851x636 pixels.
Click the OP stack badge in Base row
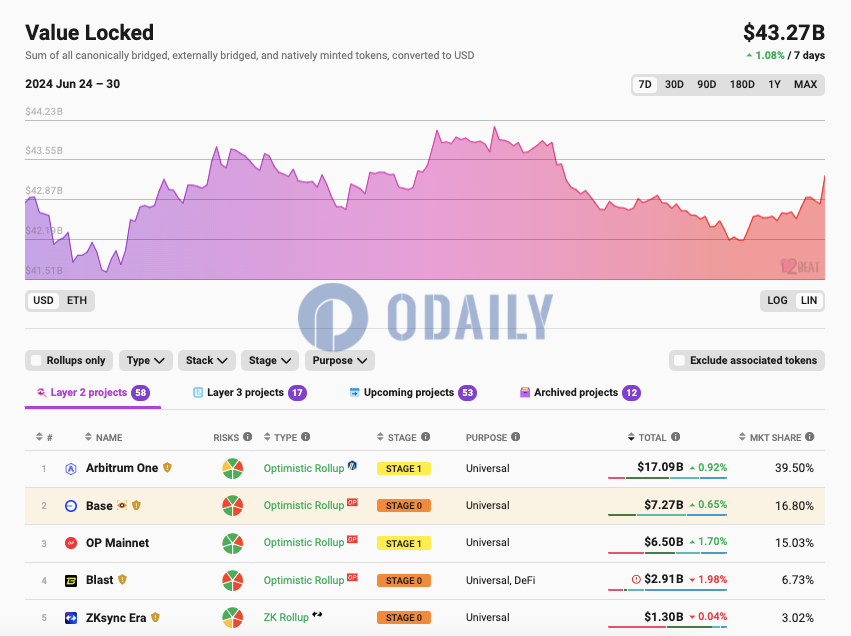click(x=352, y=502)
